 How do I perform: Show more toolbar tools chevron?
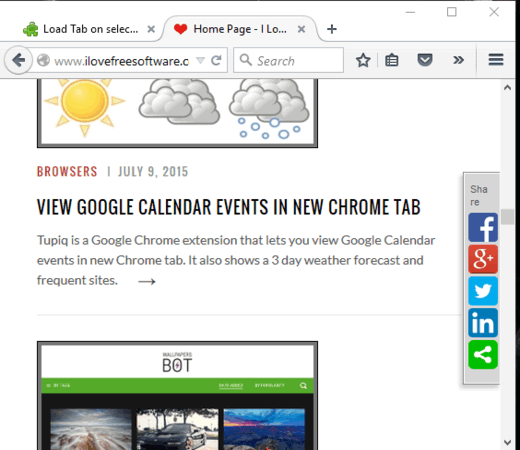tap(458, 60)
